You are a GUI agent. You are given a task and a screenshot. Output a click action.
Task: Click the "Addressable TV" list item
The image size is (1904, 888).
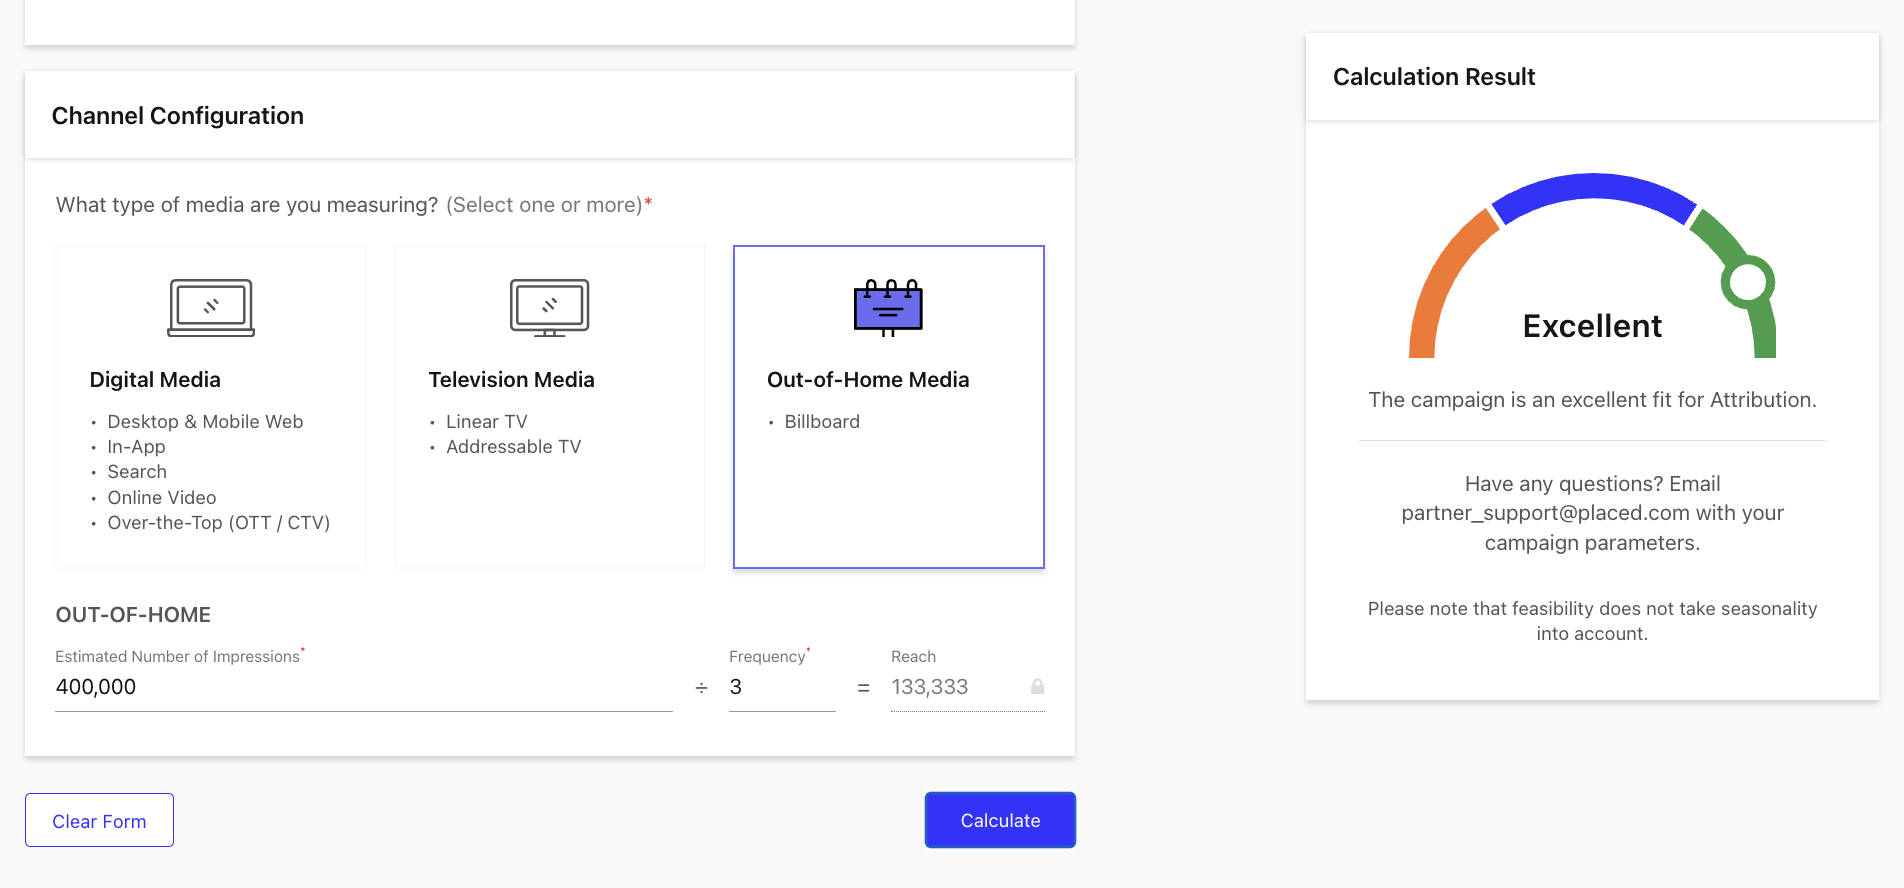[x=513, y=447]
